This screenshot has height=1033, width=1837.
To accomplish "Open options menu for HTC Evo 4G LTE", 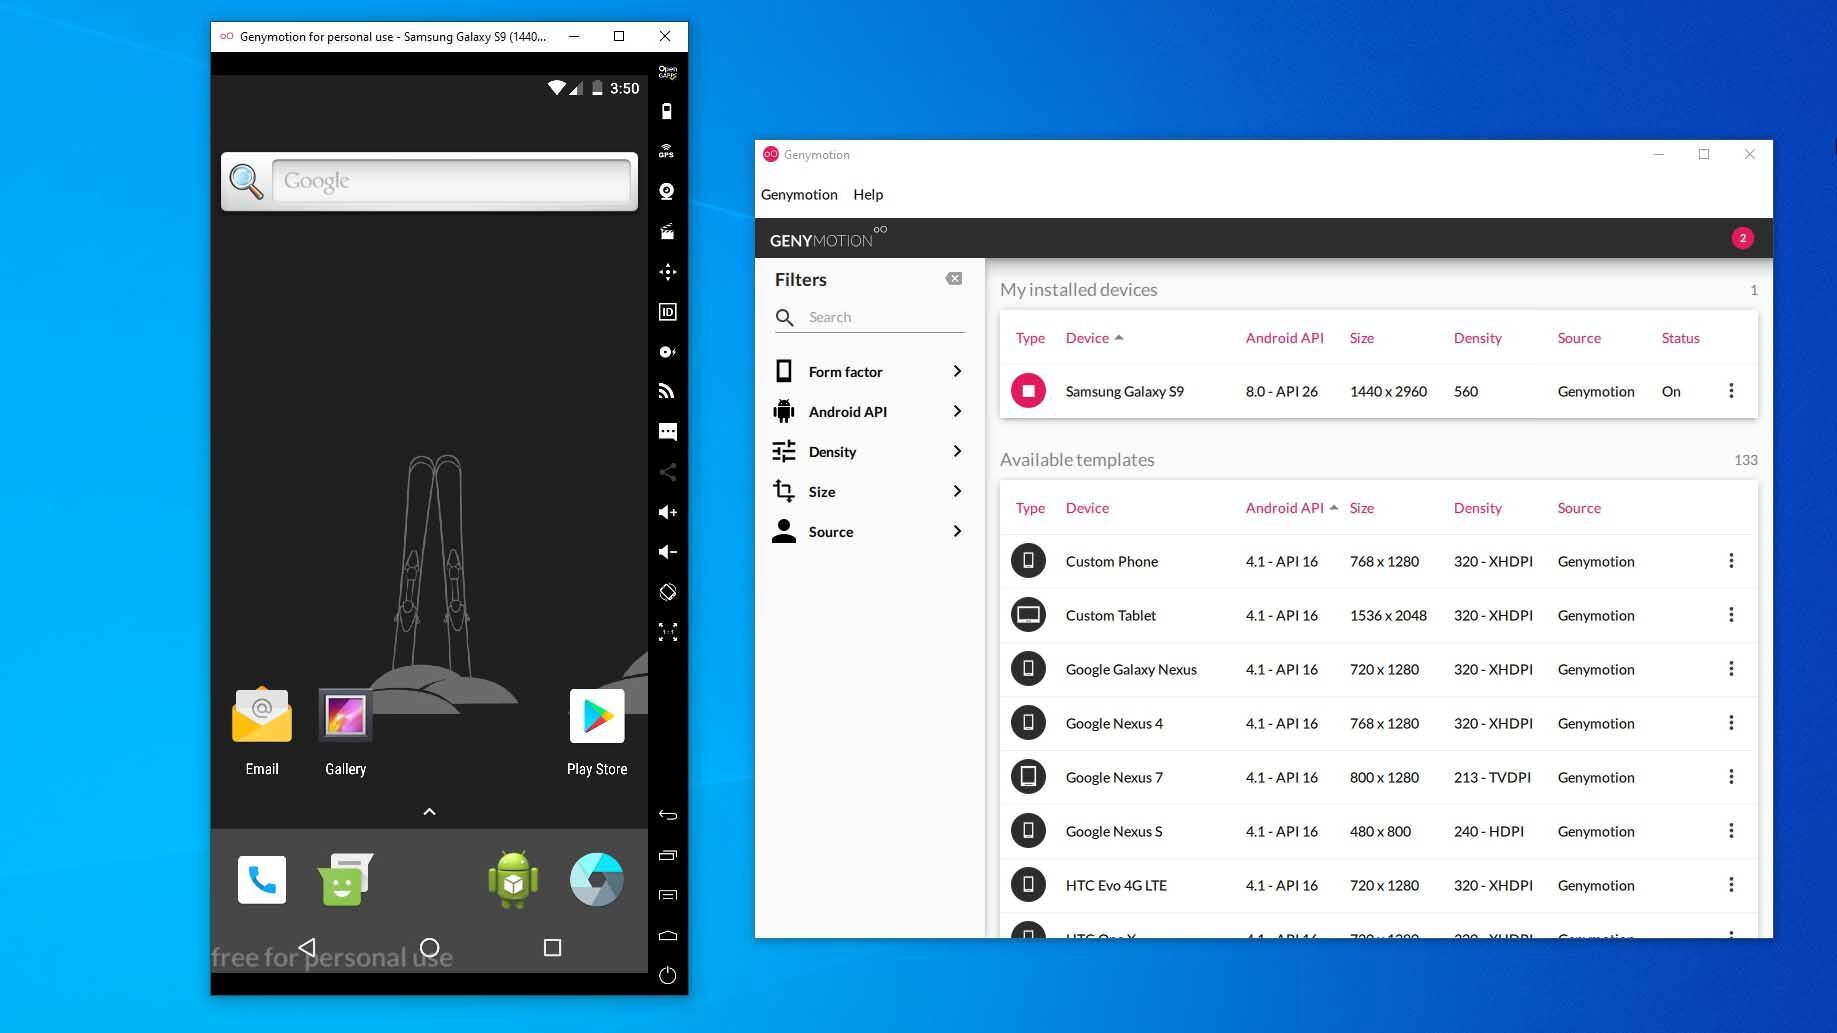I will (x=1731, y=885).
